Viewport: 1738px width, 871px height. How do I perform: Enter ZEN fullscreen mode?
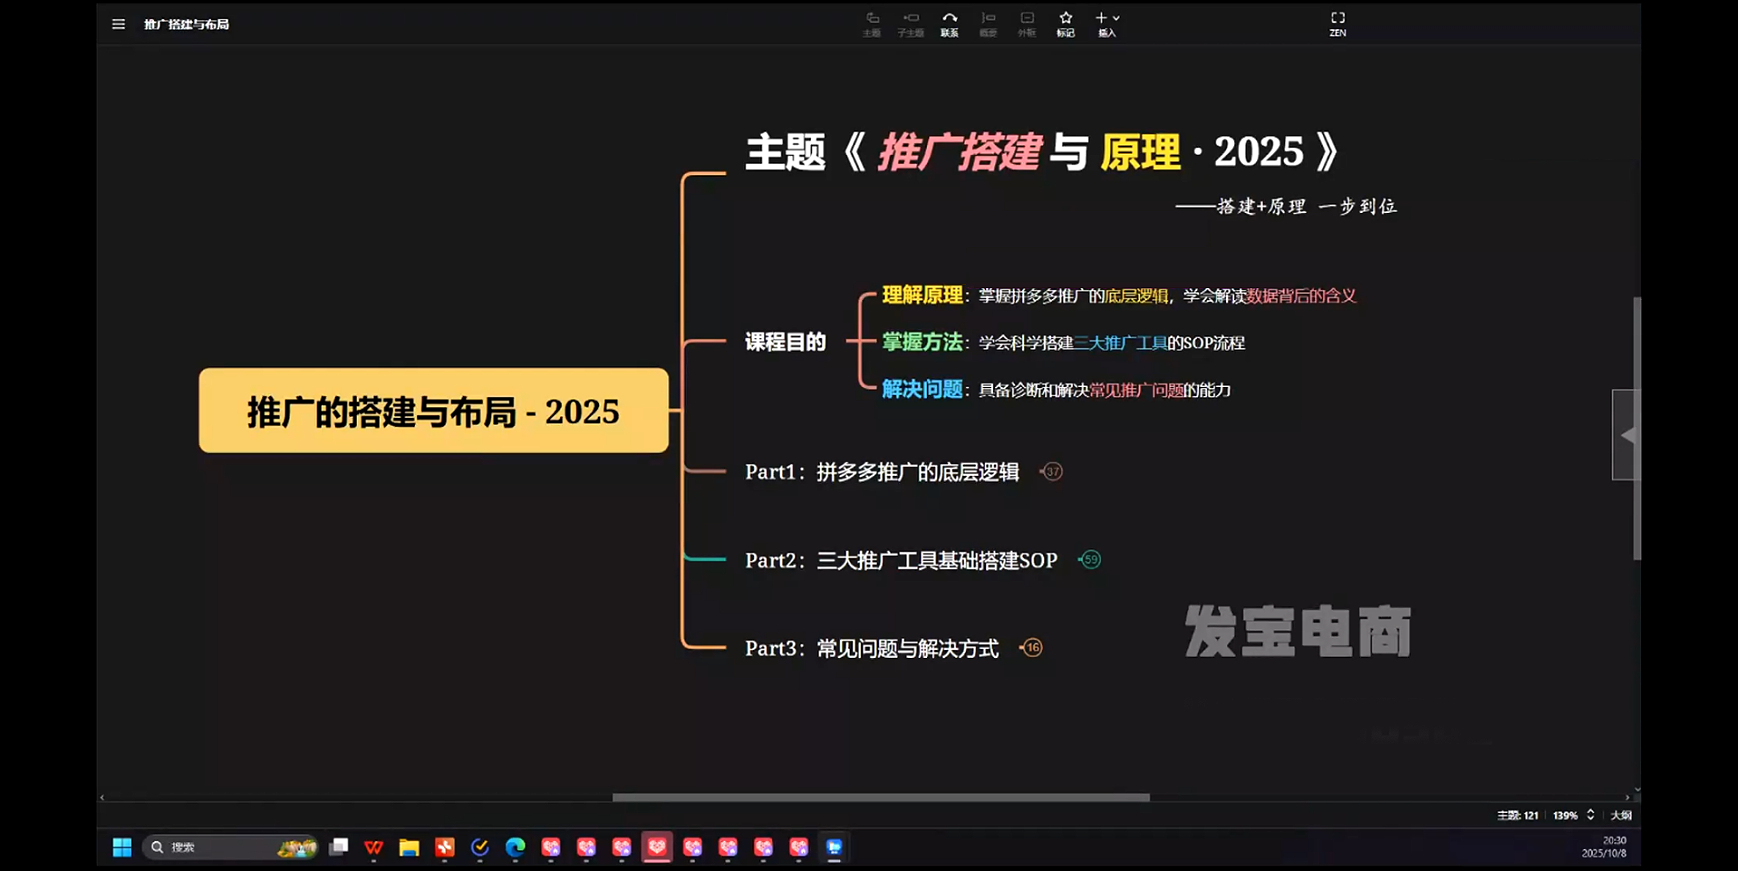[1337, 23]
